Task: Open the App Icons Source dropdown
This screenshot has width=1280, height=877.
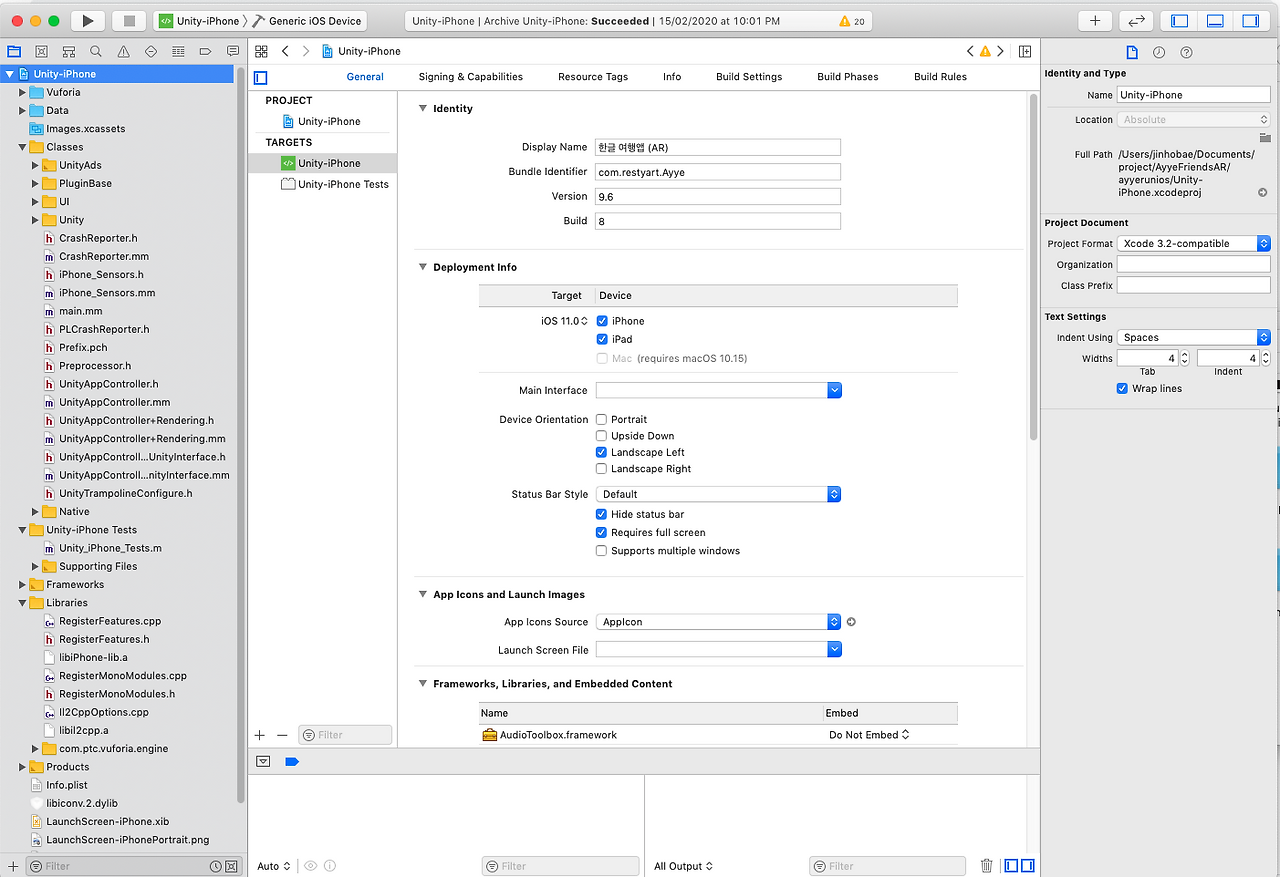Action: pyautogui.click(x=718, y=622)
